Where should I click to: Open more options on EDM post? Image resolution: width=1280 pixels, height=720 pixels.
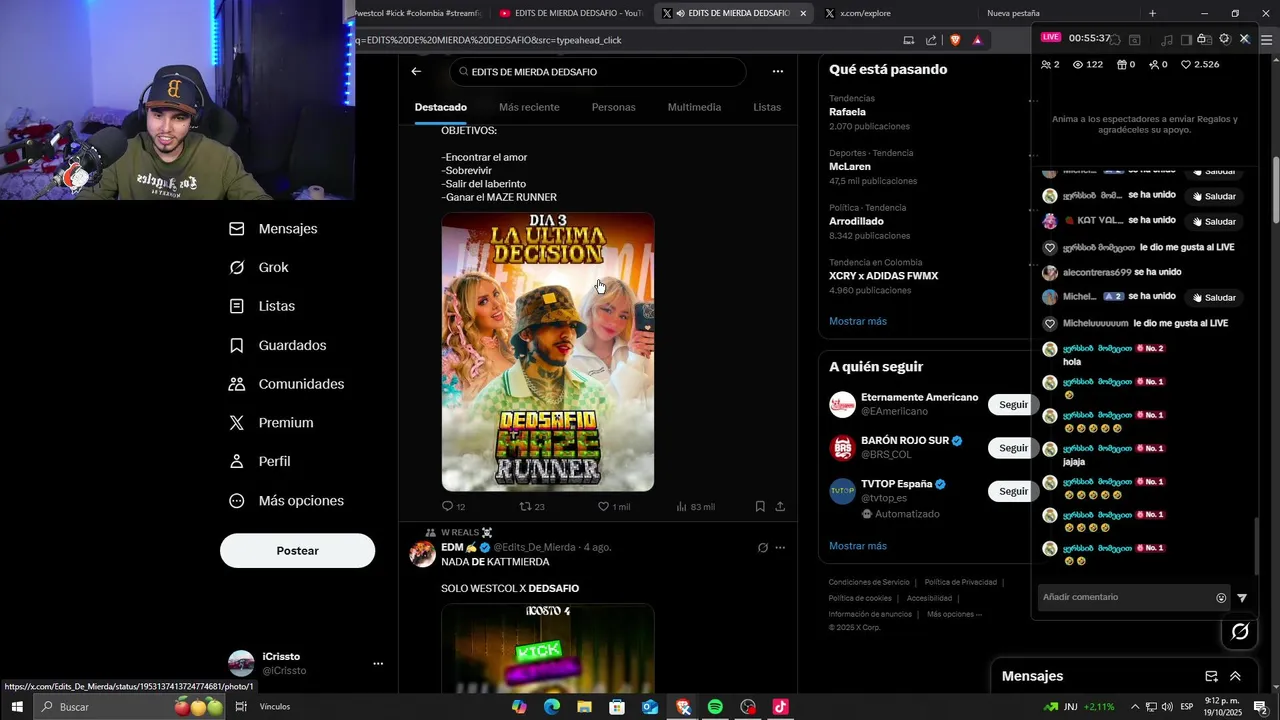(780, 548)
